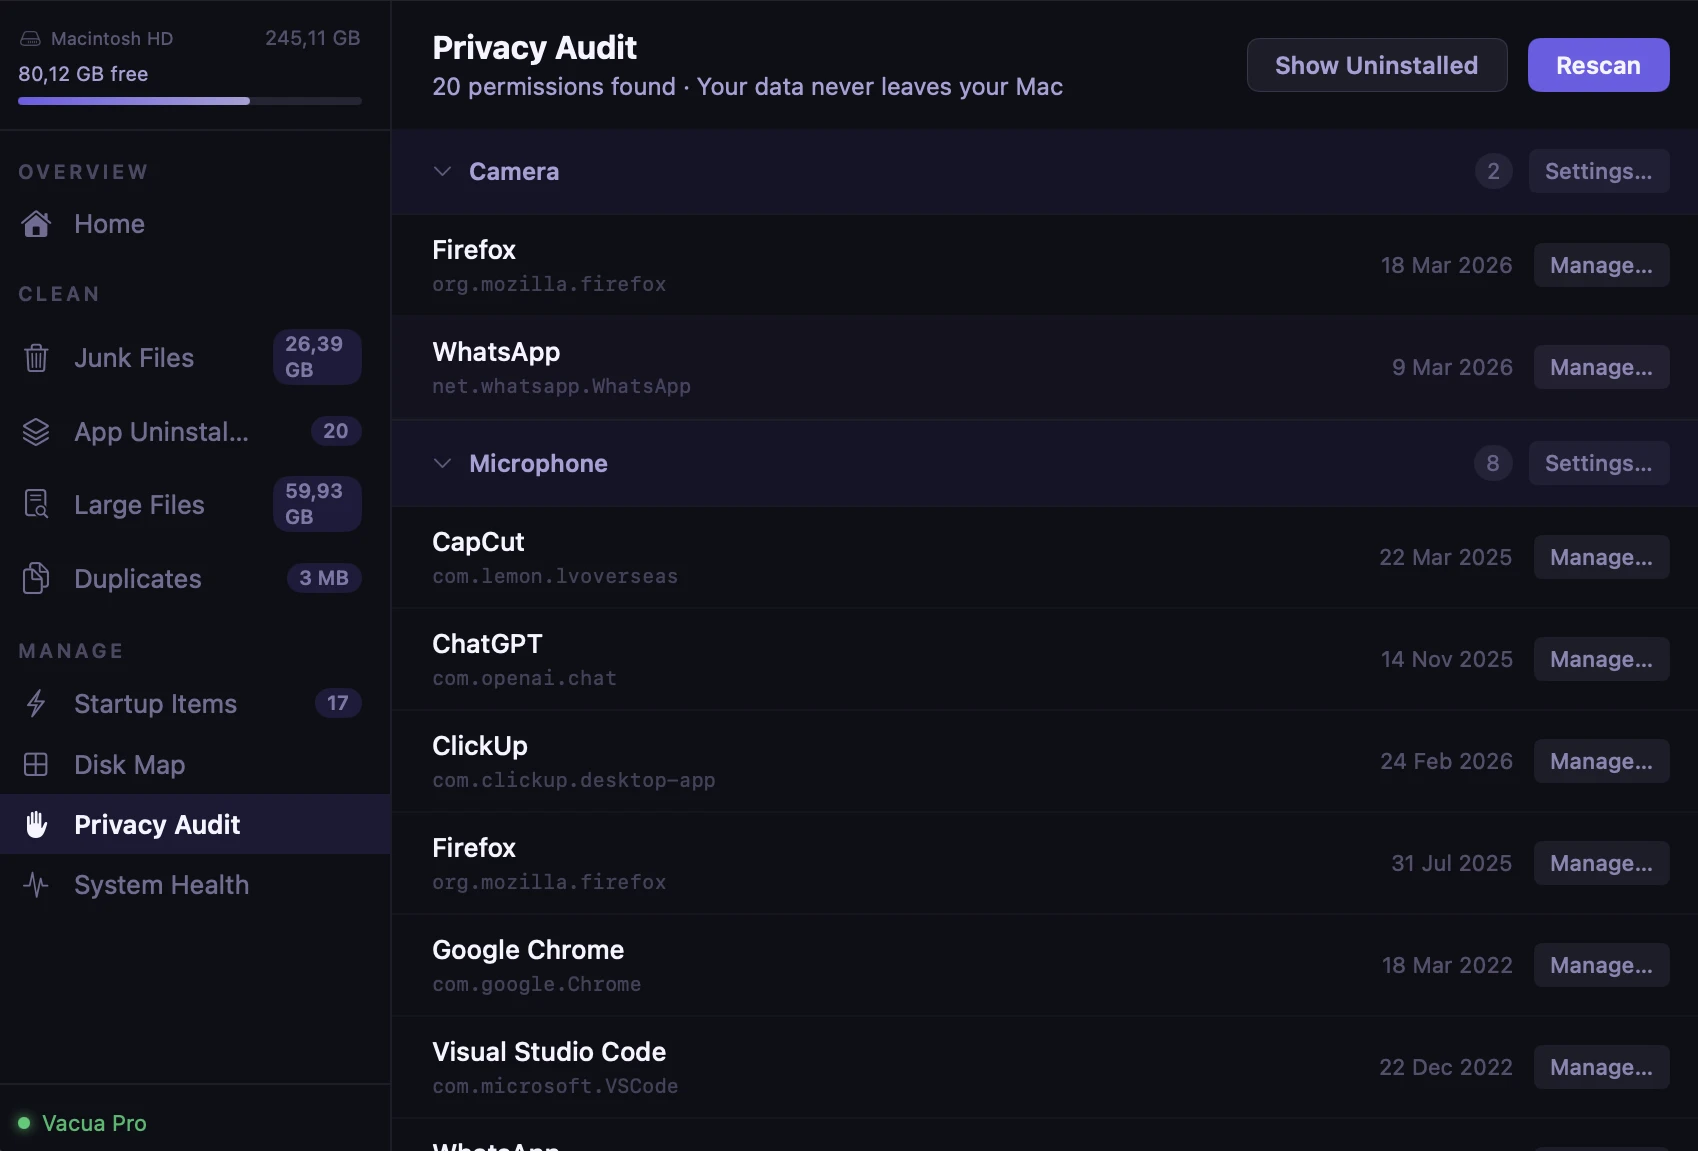Manage Visual Studio Code microphone permission
1698x1151 pixels.
point(1601,1067)
